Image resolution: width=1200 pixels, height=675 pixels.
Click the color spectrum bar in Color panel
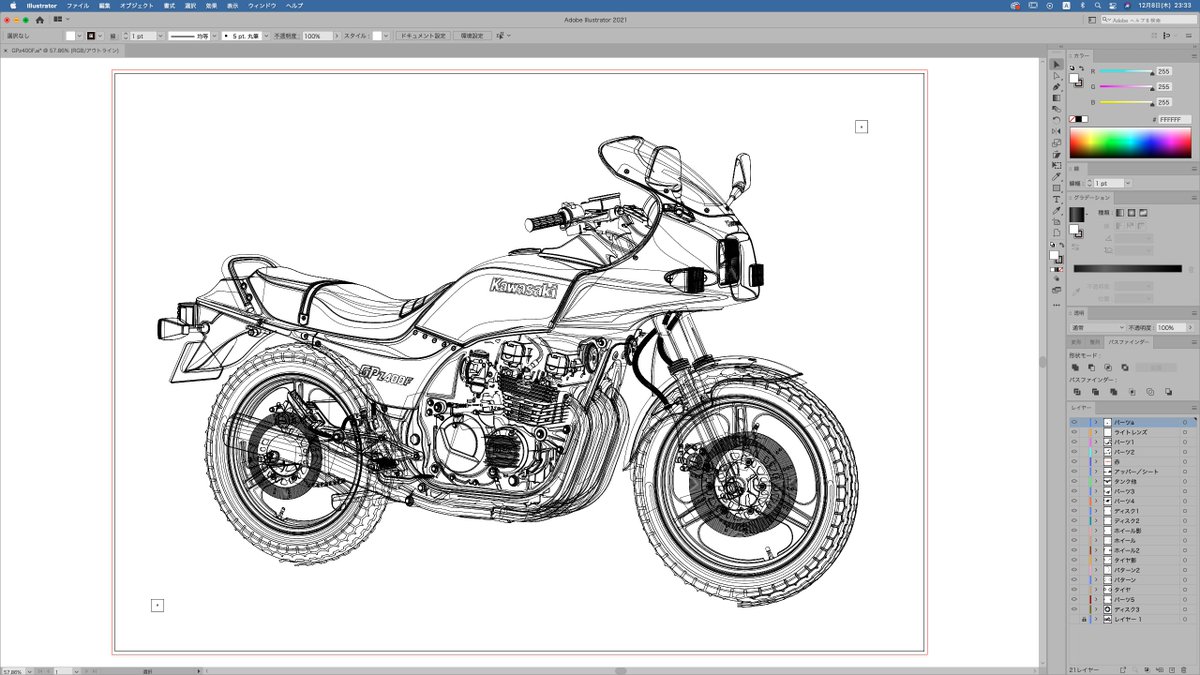click(1131, 142)
